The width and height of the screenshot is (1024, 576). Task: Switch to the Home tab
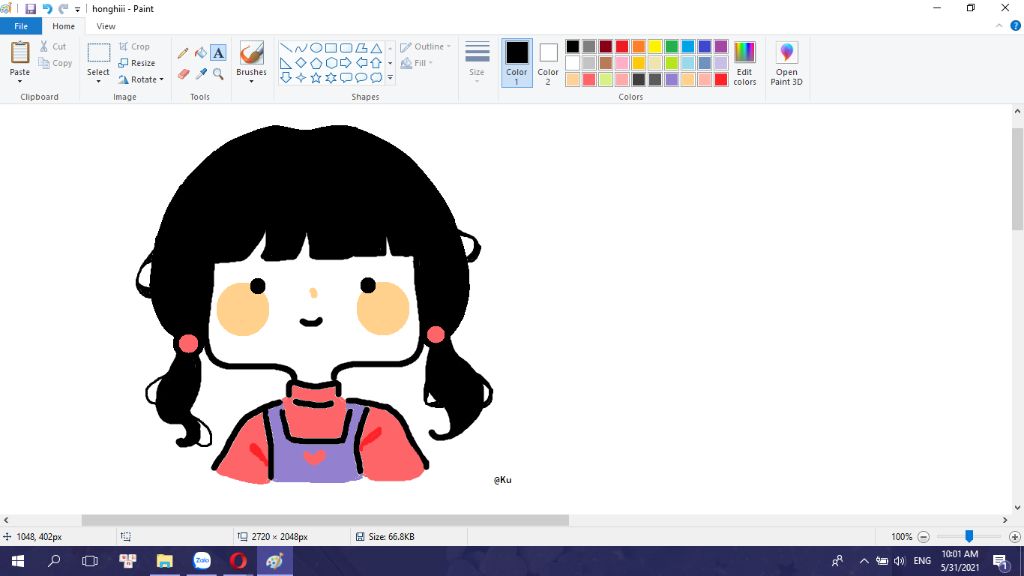coord(63,26)
